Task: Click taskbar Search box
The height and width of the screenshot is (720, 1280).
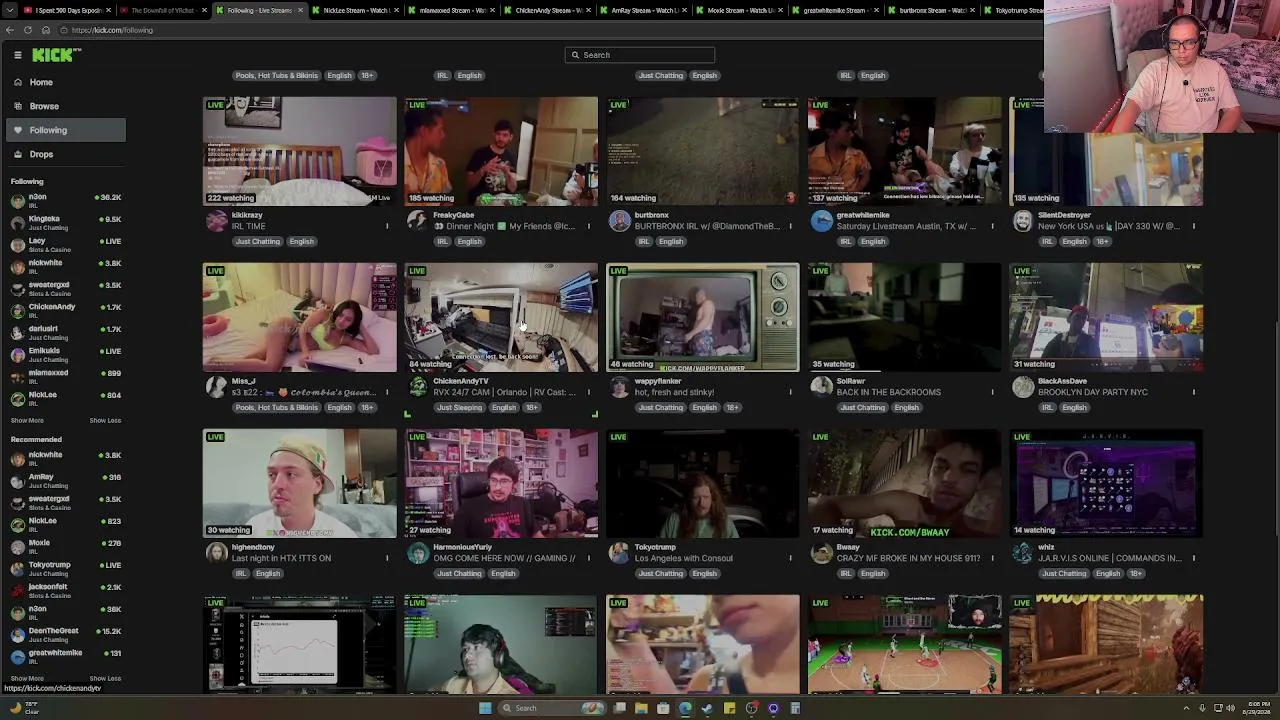Action: 550,708
